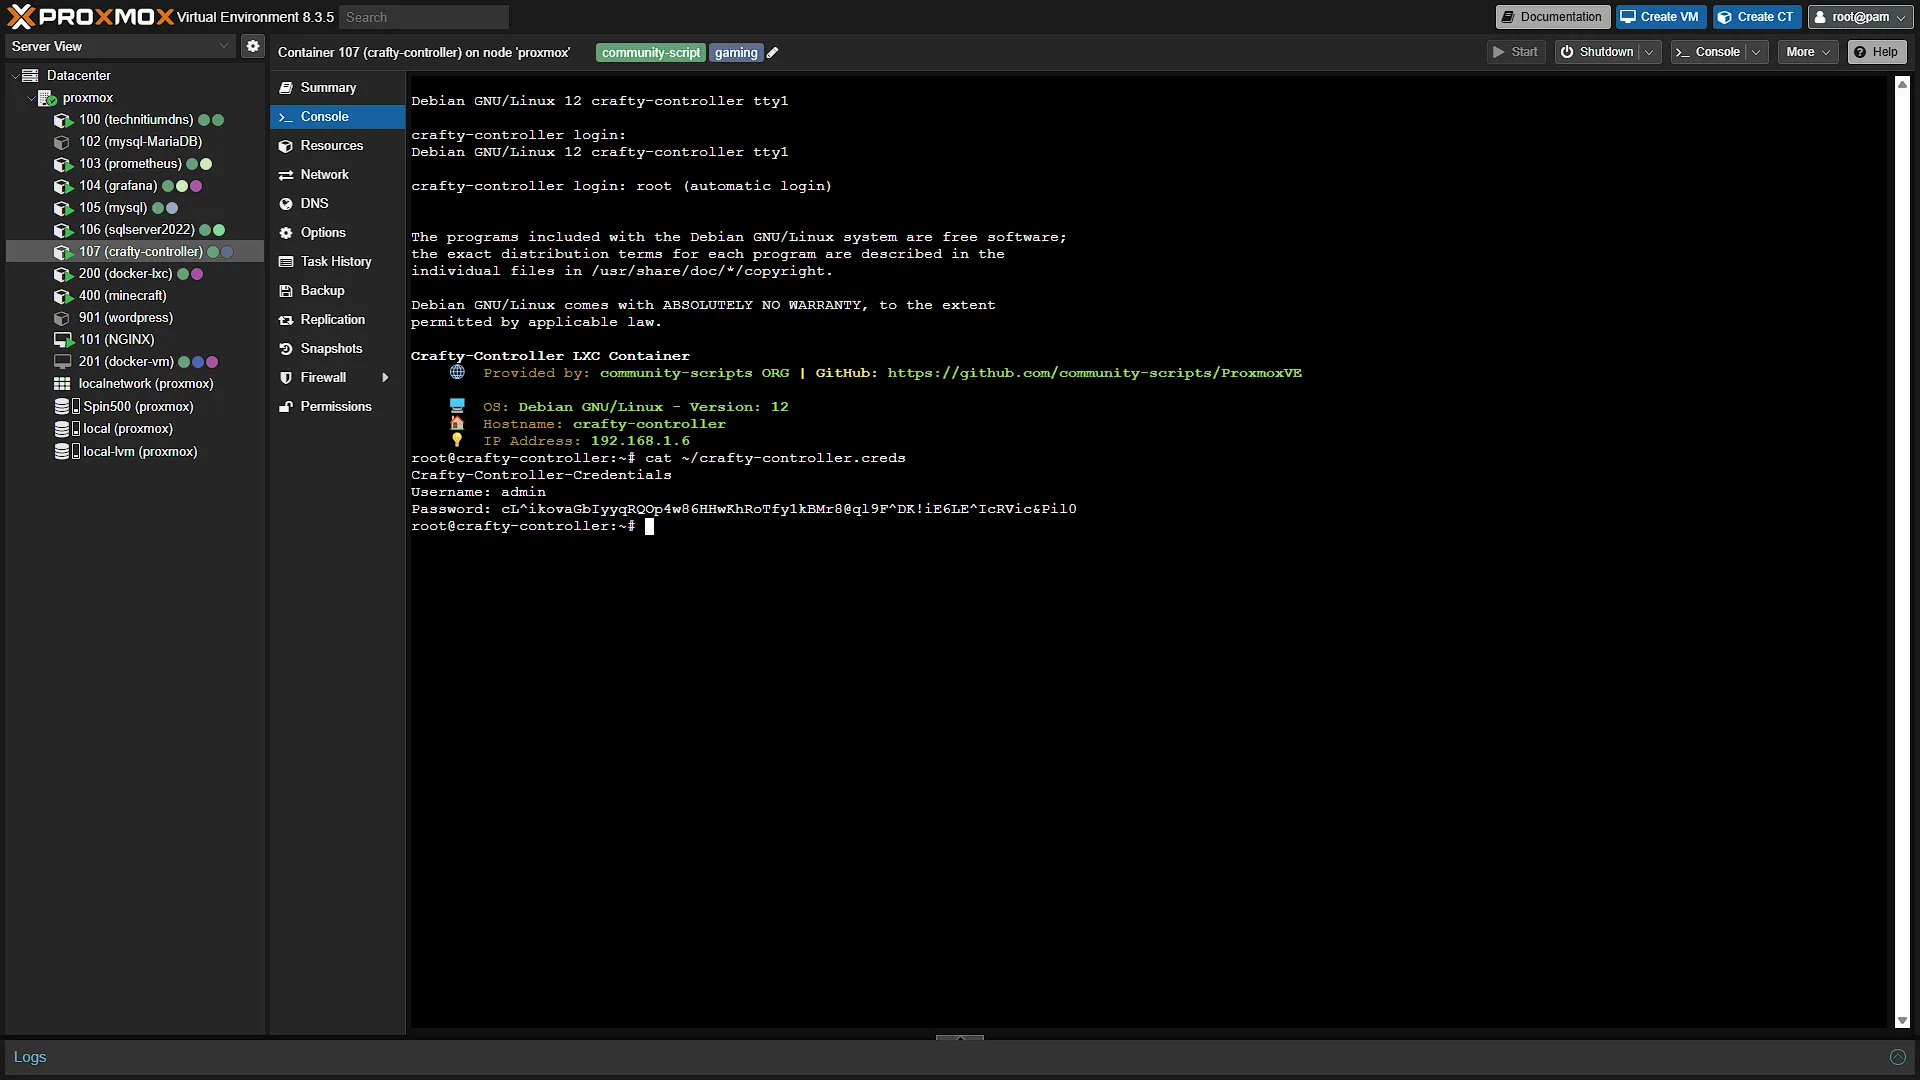Select container 103 (prometheus)
The height and width of the screenshot is (1080, 1920).
click(130, 164)
